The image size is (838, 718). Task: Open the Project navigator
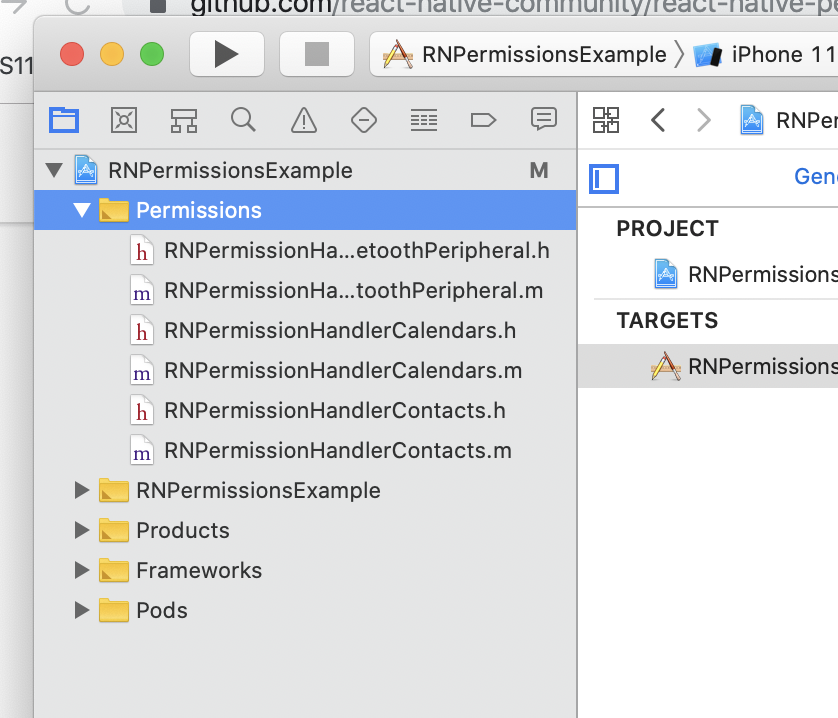point(64,120)
